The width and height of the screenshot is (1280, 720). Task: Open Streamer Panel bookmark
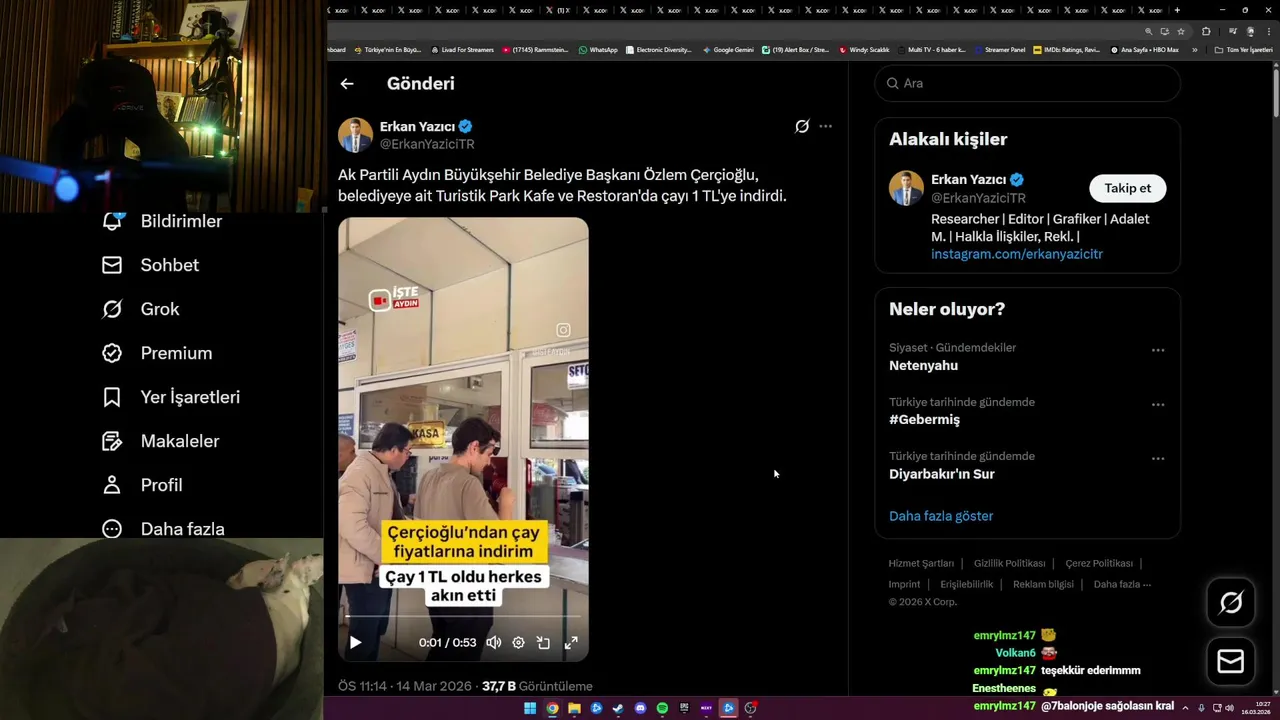(x=1000, y=49)
